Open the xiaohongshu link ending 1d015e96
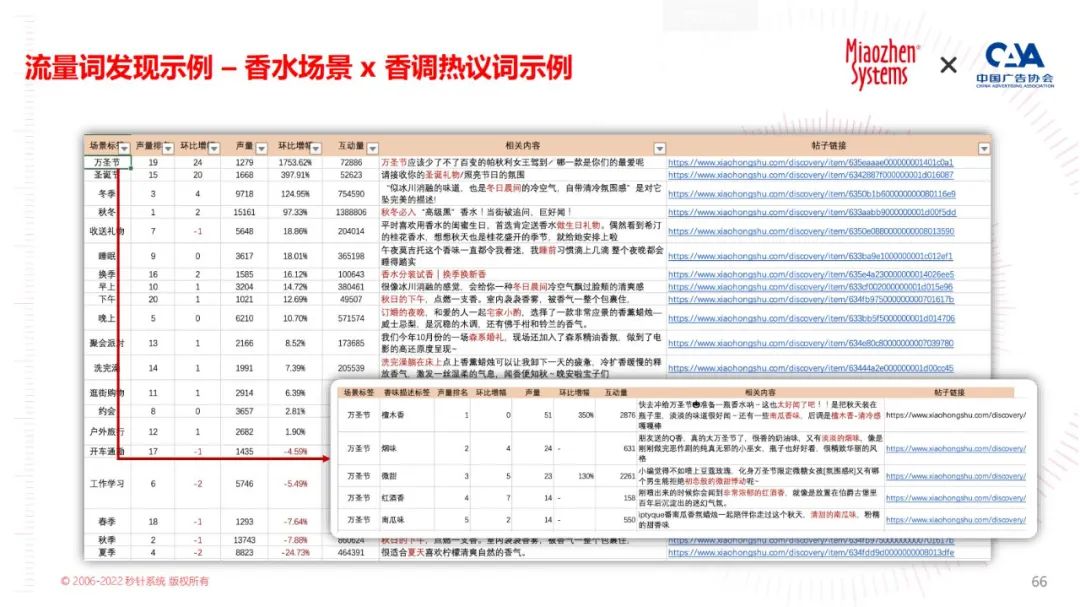 point(811,287)
